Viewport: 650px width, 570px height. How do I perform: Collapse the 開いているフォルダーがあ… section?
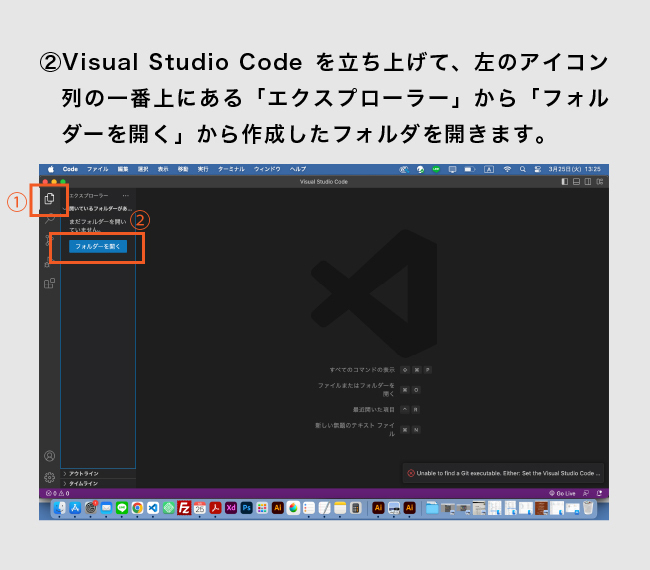point(98,209)
